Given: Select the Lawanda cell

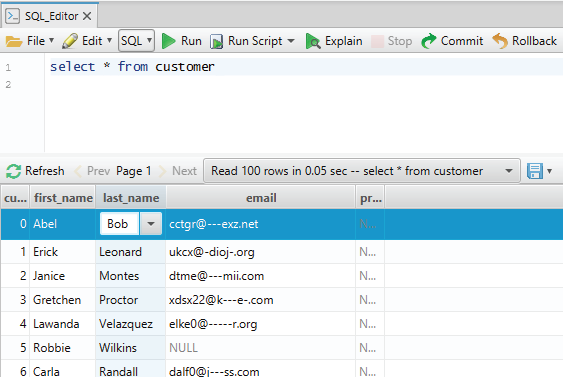Looking at the screenshot, I should 63,324.
